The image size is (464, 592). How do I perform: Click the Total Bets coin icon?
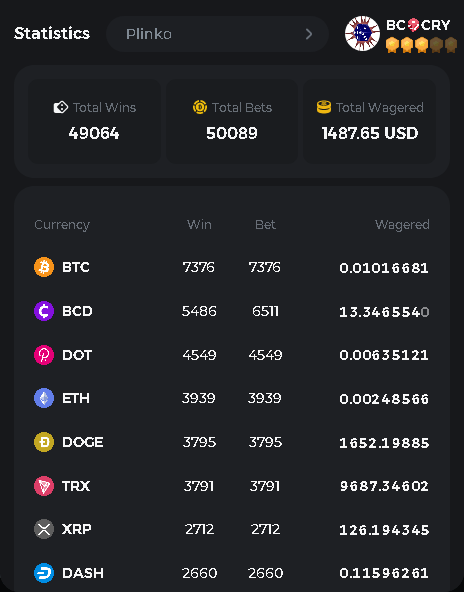[x=200, y=107]
